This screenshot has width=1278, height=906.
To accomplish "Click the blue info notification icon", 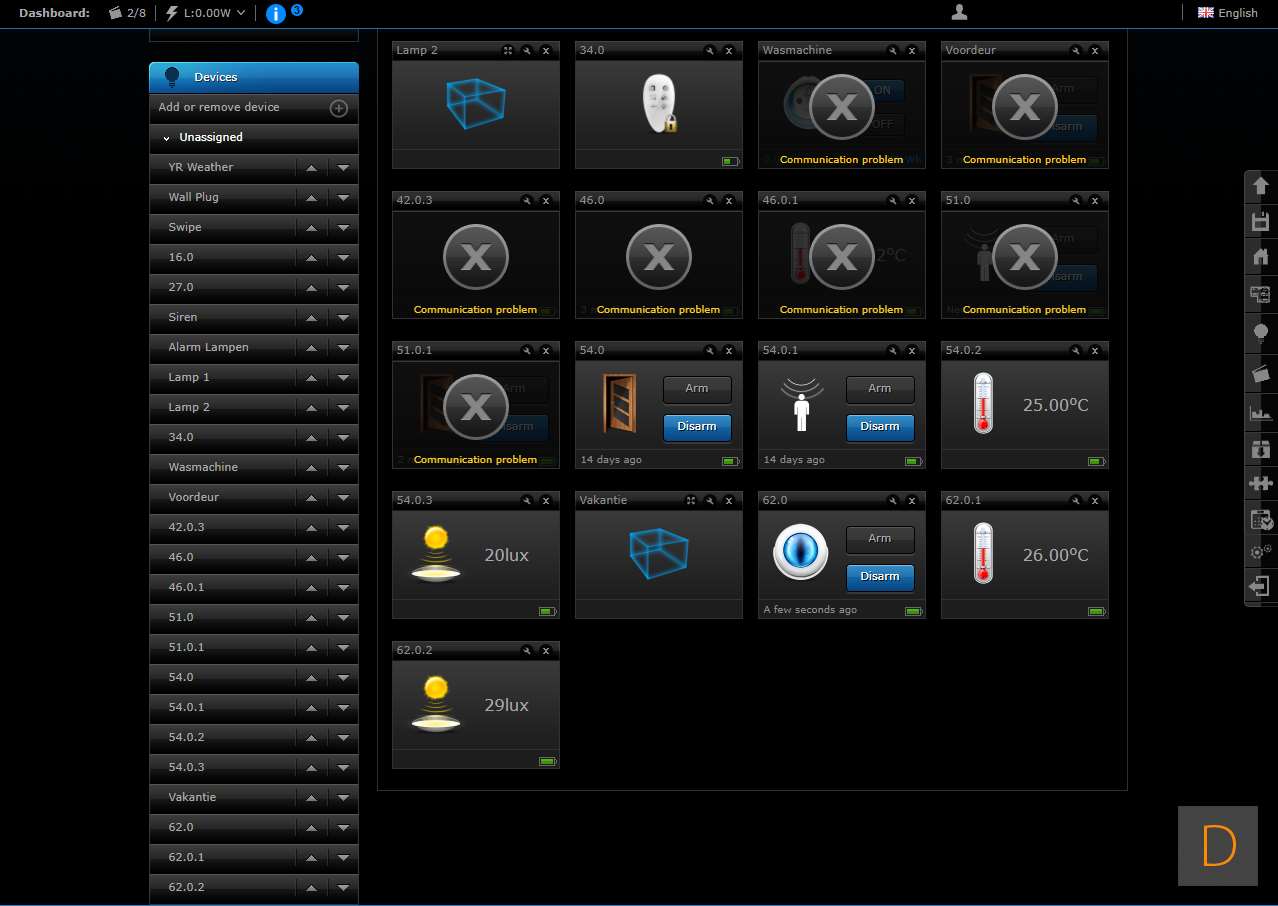I will pos(277,13).
